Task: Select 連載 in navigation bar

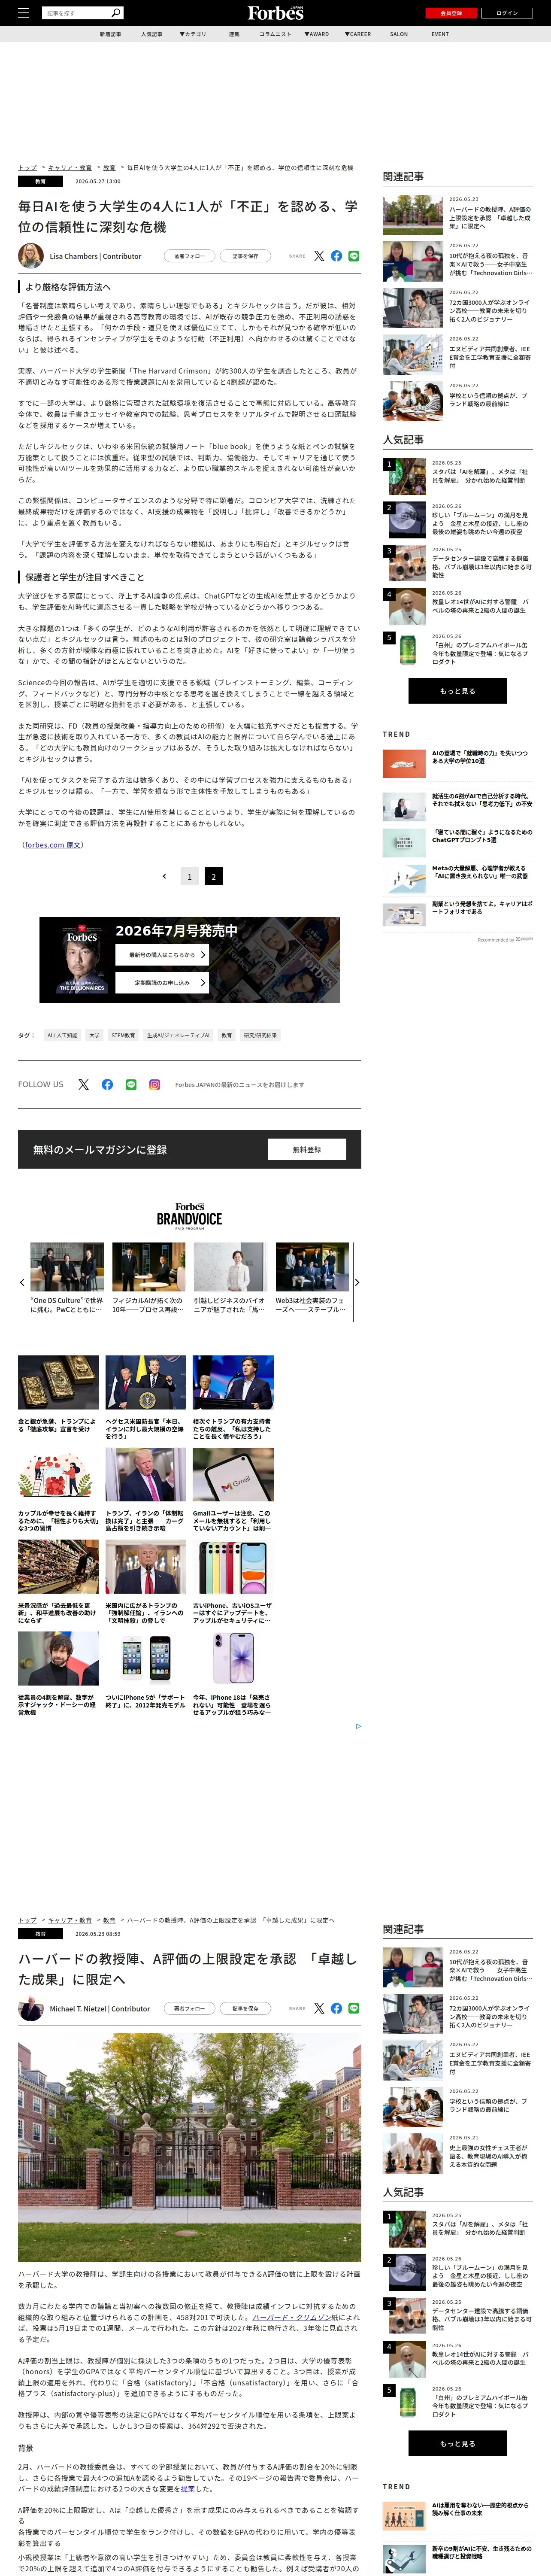Action: pyautogui.click(x=234, y=34)
